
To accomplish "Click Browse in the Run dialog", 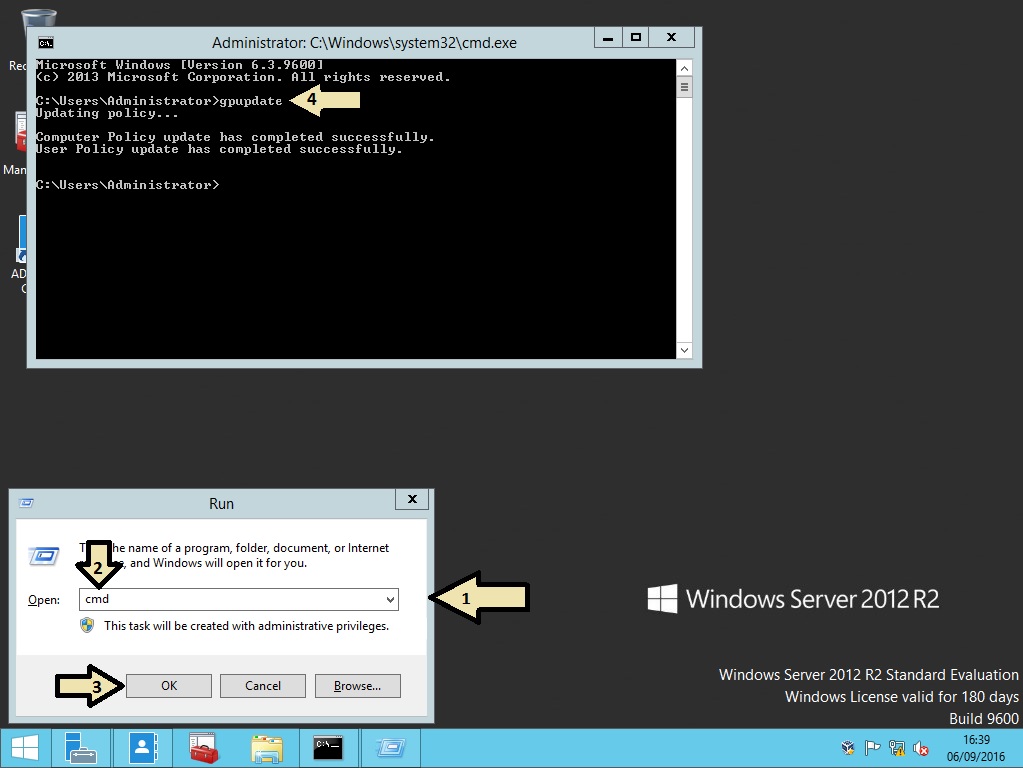I will tap(357, 685).
